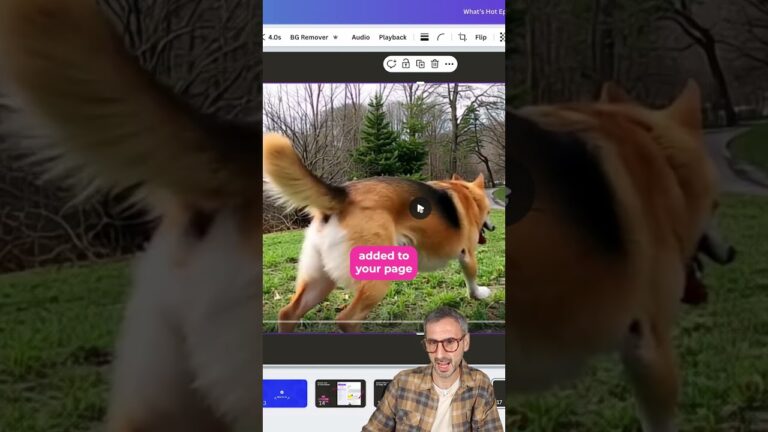Select the blue page thumbnail
This screenshot has height=432, width=768.
click(285, 393)
